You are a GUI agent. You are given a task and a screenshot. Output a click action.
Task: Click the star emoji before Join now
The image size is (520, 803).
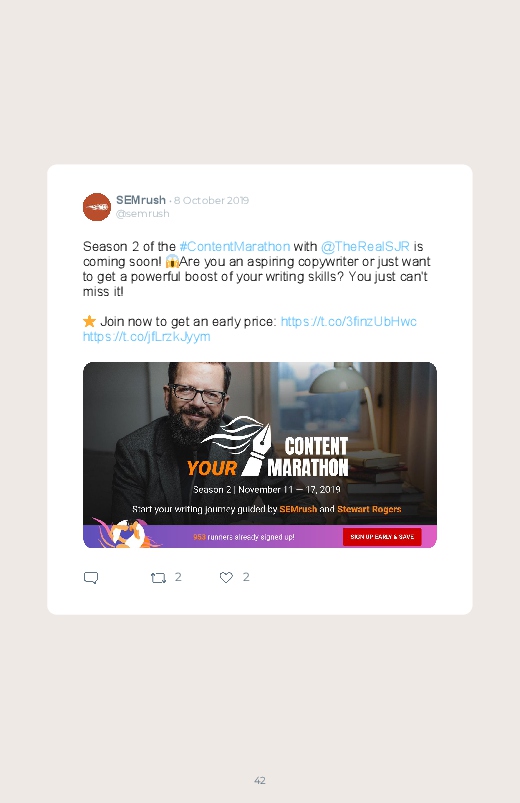tap(89, 321)
